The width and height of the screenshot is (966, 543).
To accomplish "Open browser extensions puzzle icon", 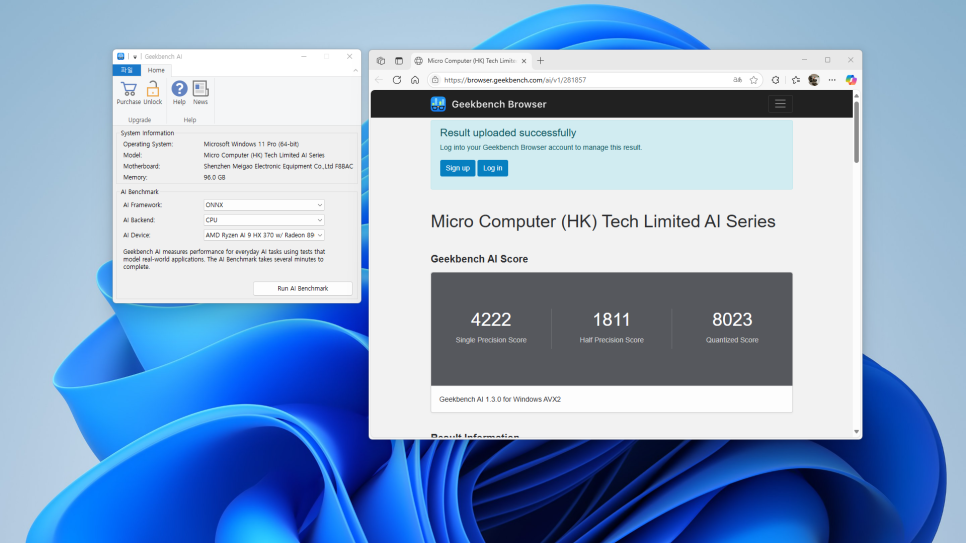I will pos(776,80).
